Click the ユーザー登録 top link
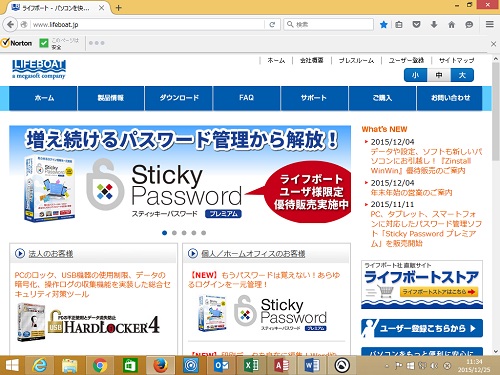 coord(406,60)
